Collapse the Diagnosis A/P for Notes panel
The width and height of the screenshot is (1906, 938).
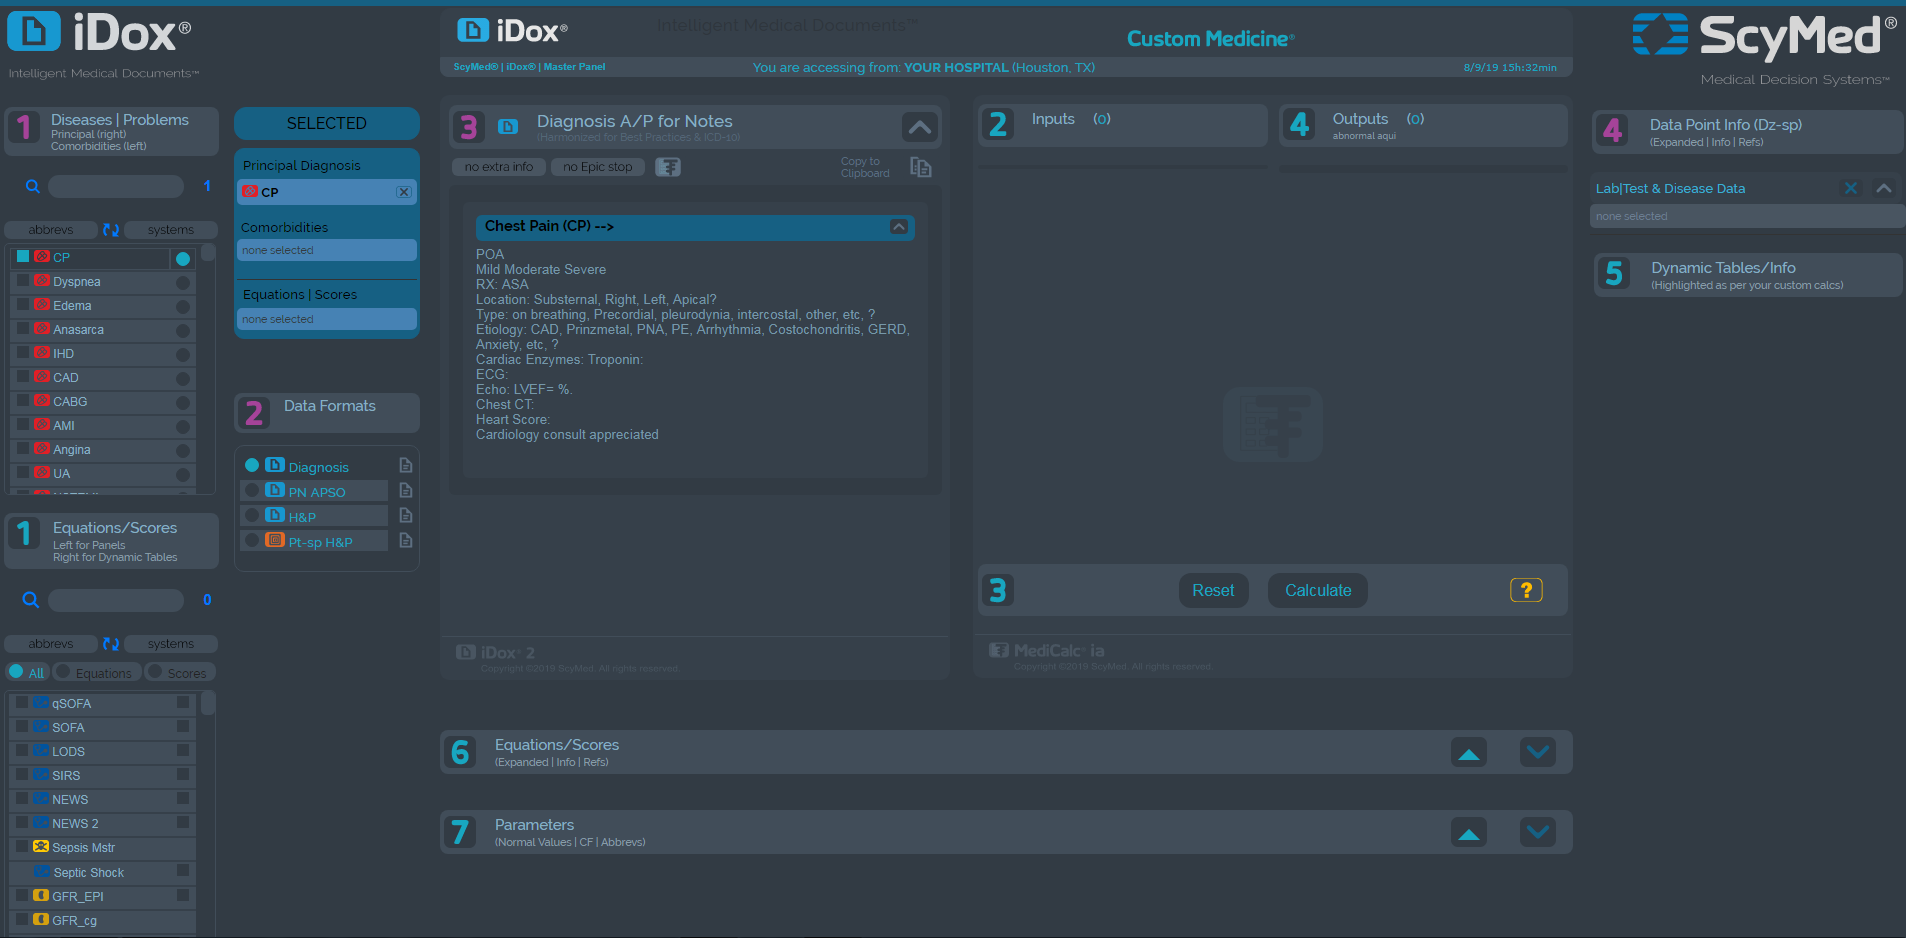click(x=920, y=127)
